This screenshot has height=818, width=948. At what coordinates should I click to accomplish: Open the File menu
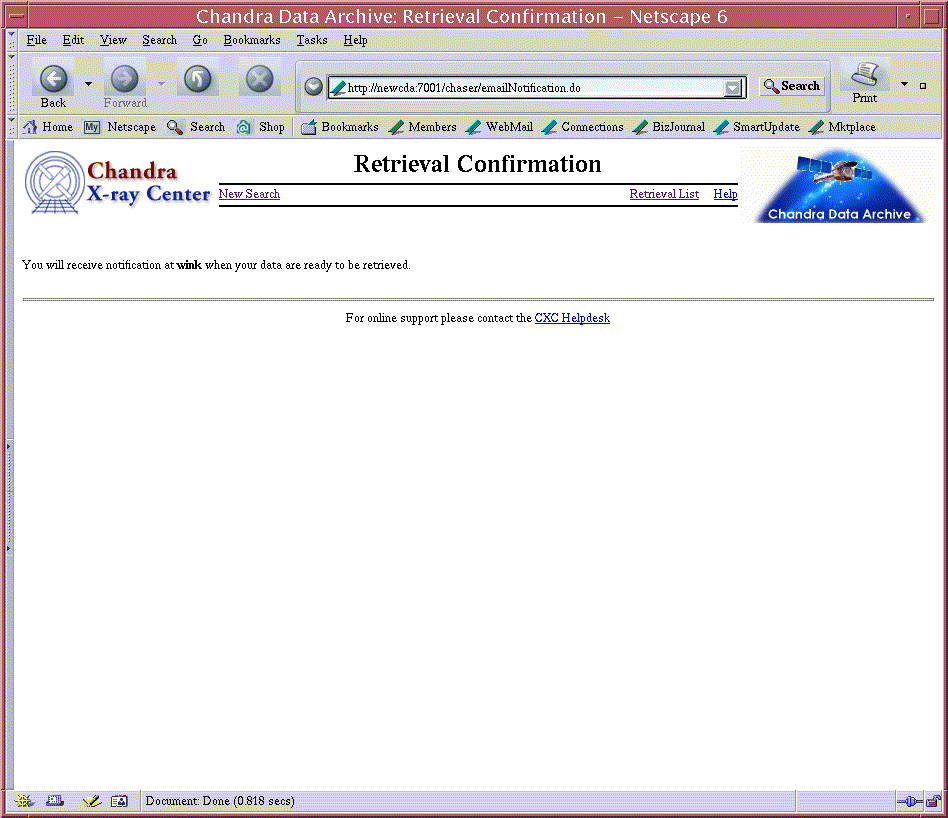(x=36, y=40)
